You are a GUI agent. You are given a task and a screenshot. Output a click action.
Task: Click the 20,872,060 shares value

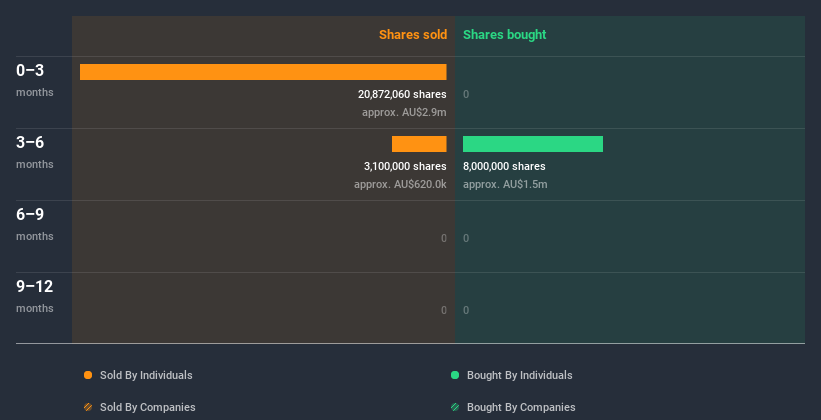pos(402,94)
